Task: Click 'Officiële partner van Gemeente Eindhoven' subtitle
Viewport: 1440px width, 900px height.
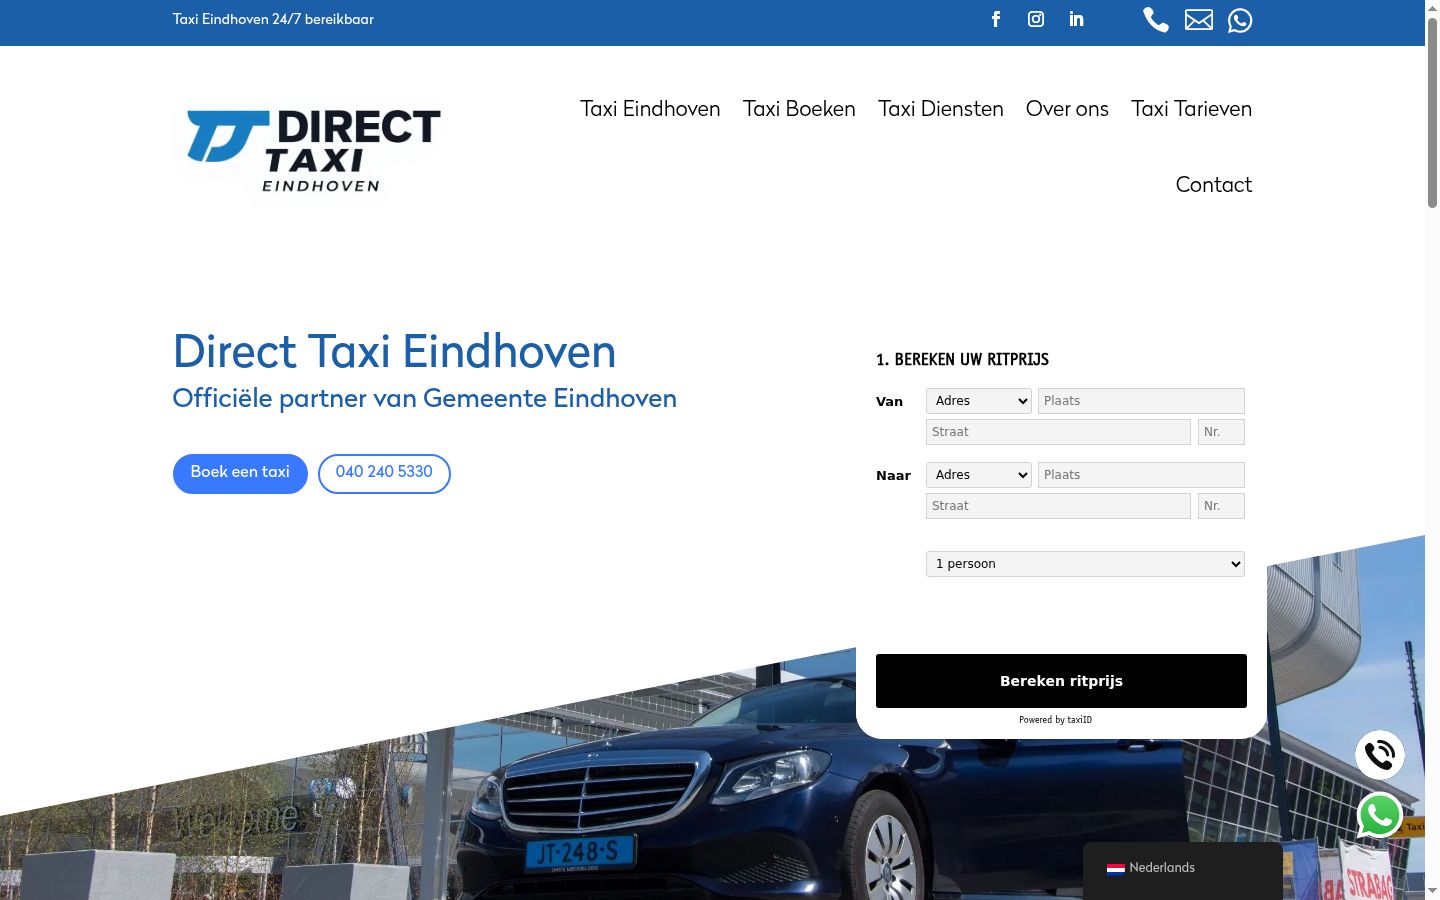Action: pos(425,399)
